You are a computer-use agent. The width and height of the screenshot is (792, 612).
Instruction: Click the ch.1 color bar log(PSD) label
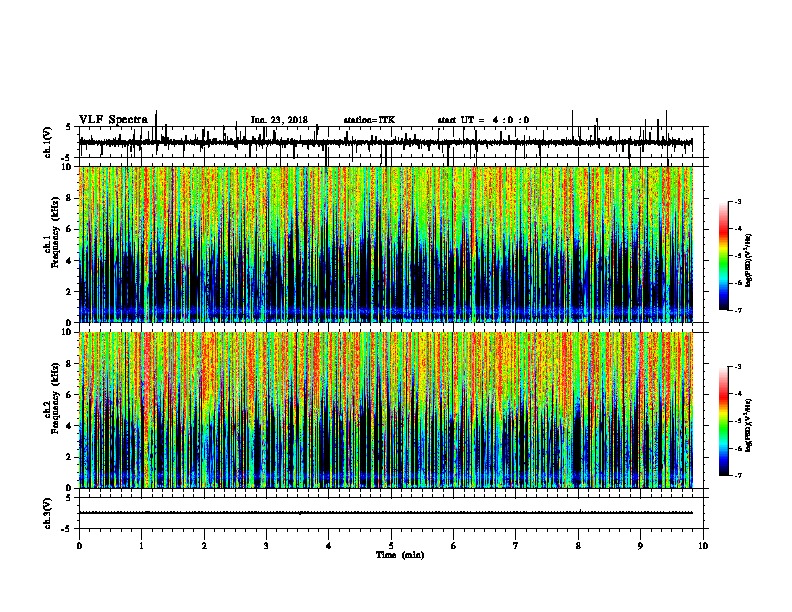[749, 261]
